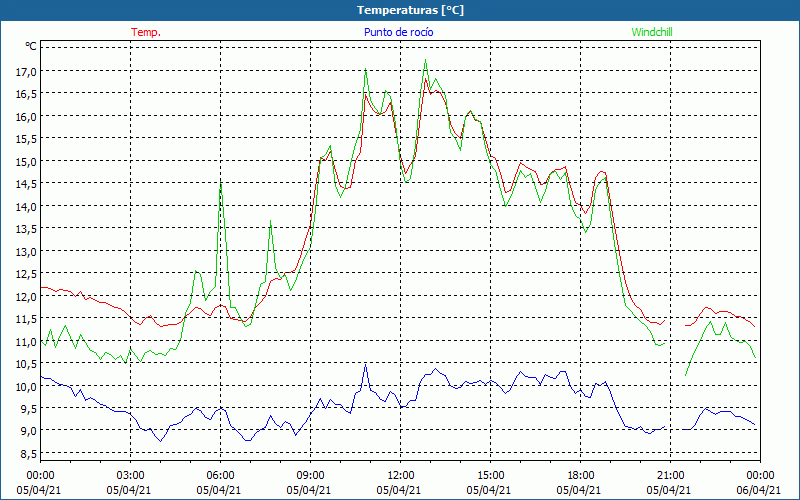
Task: Click the 11,5 y-axis value
Action: pos(26,319)
